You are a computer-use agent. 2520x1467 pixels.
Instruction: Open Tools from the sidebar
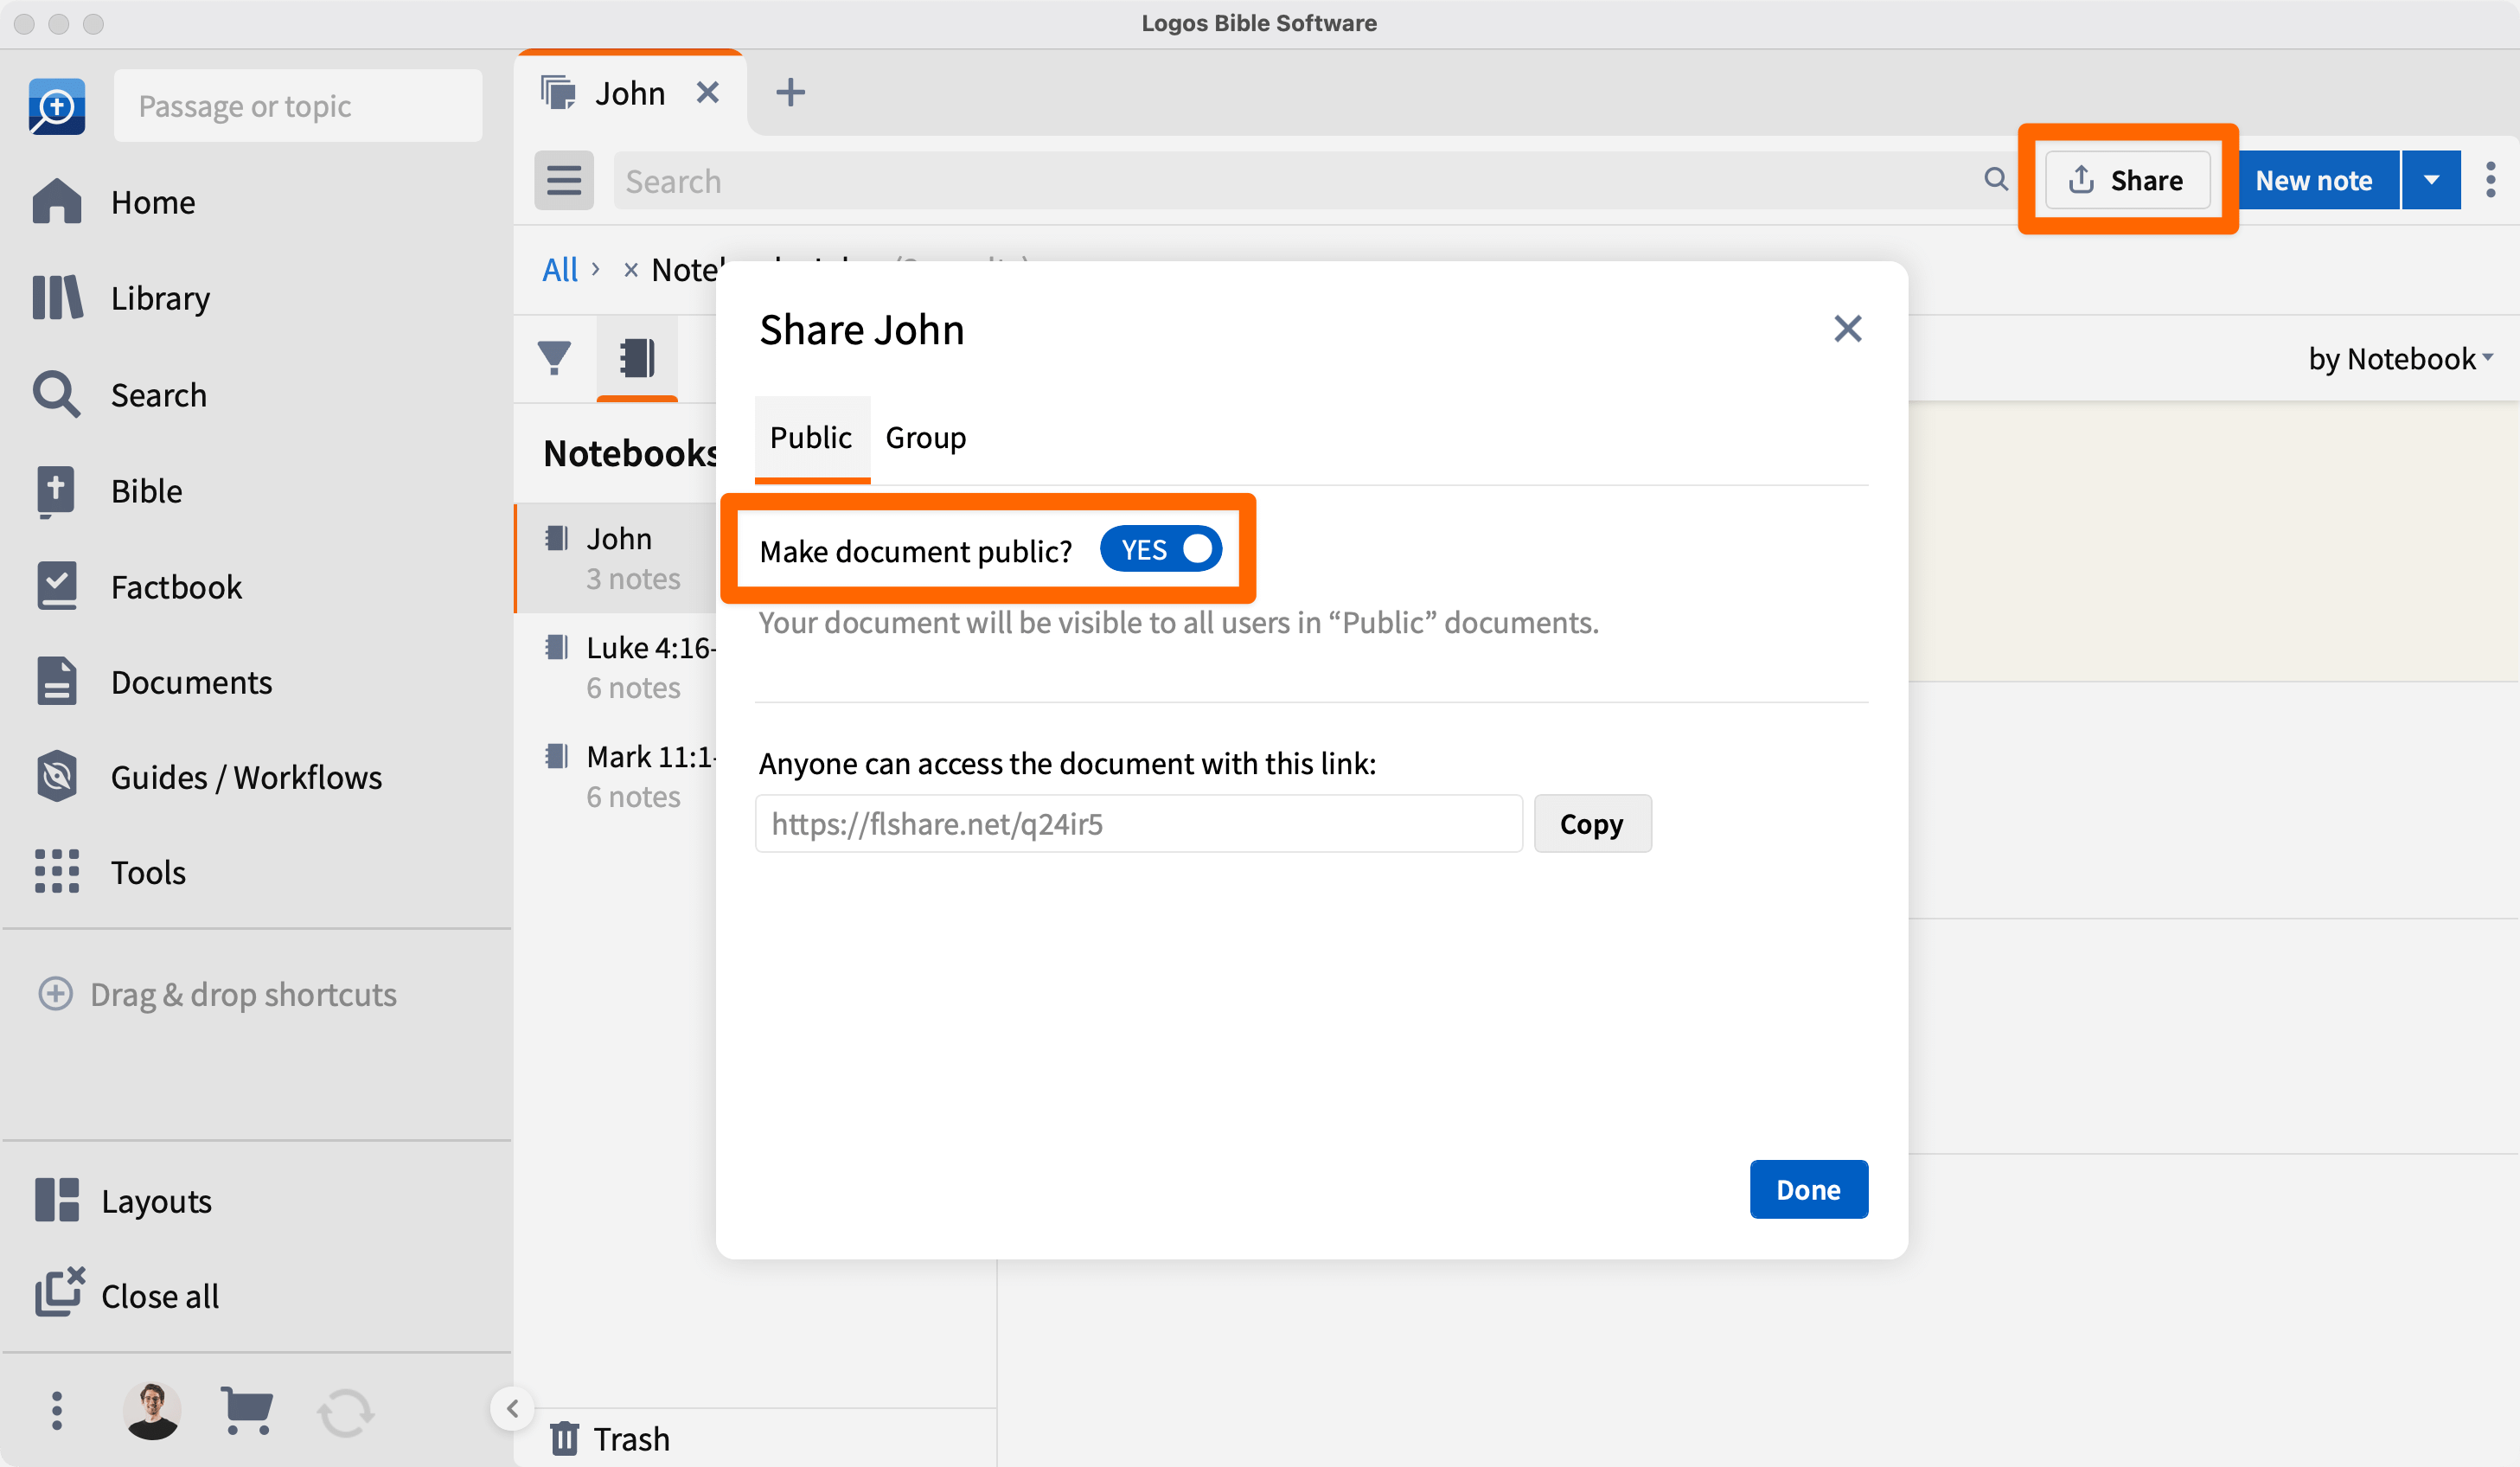(x=110, y=872)
